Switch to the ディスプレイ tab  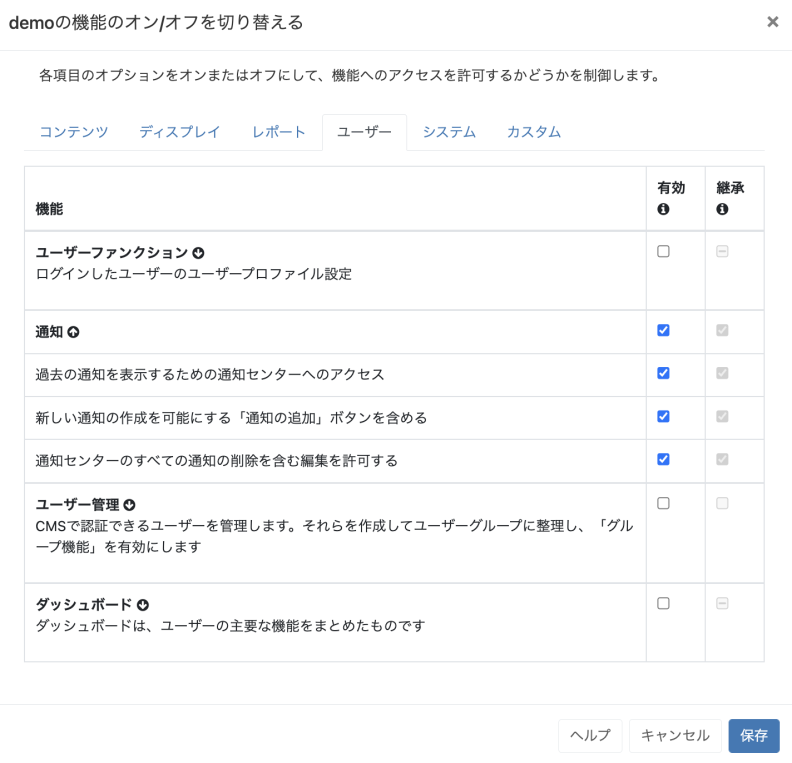coord(180,132)
